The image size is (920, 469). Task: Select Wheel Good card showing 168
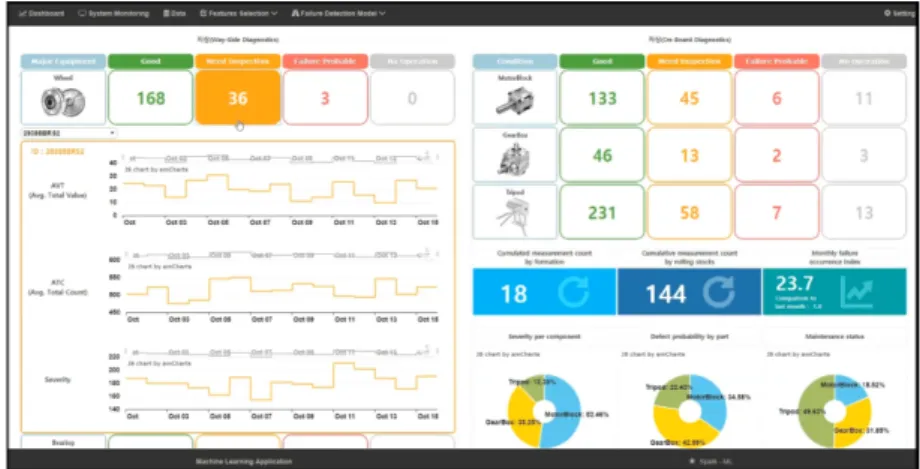pyautogui.click(x=151, y=97)
